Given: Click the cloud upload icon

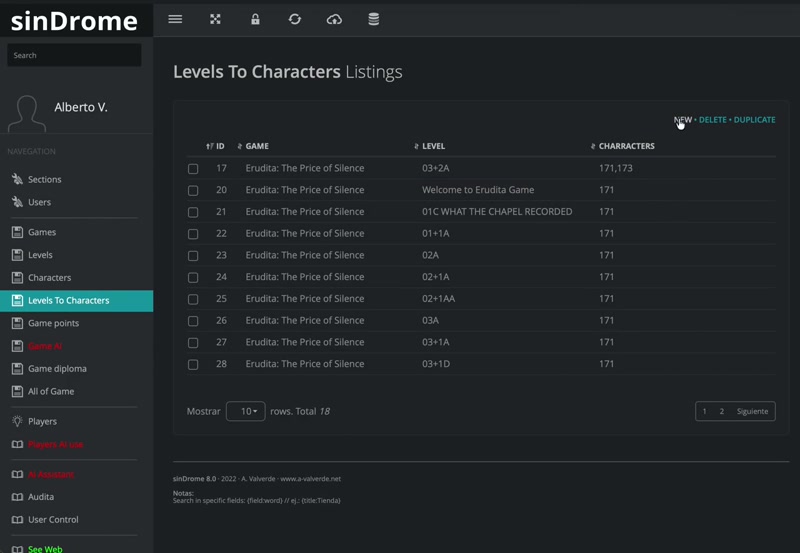Looking at the screenshot, I should [334, 19].
